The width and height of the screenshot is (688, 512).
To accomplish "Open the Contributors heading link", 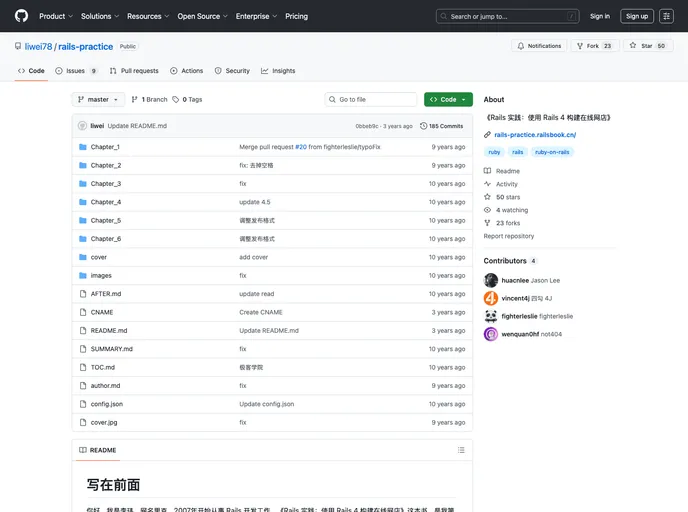I will 510,261.
